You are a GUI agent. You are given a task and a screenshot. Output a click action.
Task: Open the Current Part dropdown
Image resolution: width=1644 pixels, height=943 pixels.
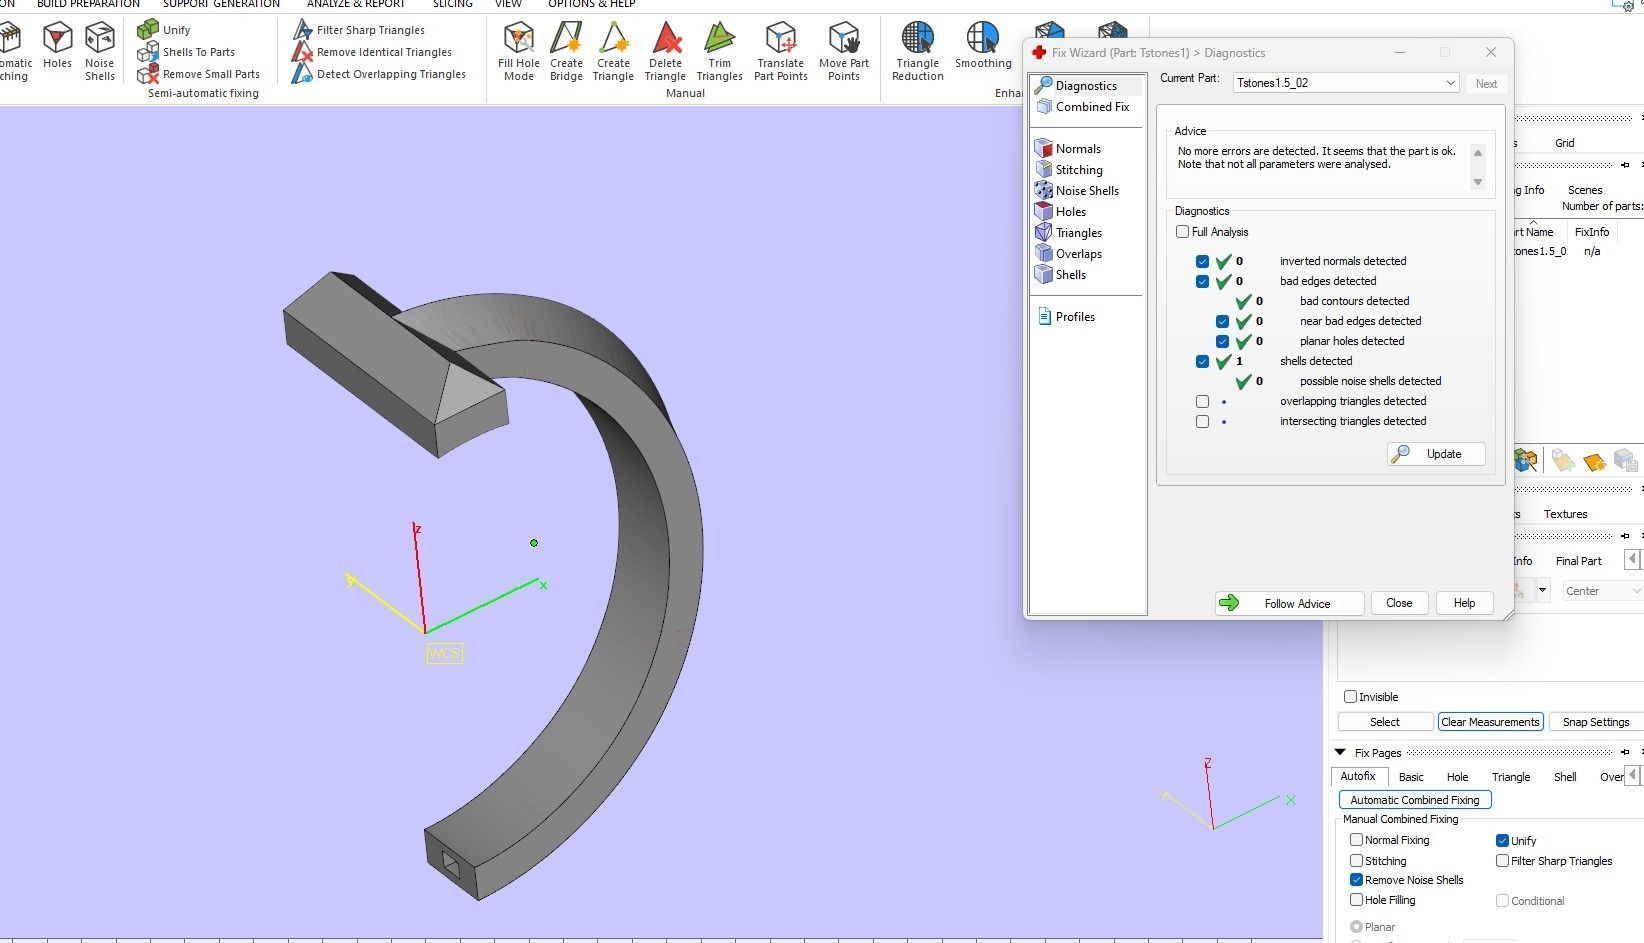pyautogui.click(x=1345, y=83)
